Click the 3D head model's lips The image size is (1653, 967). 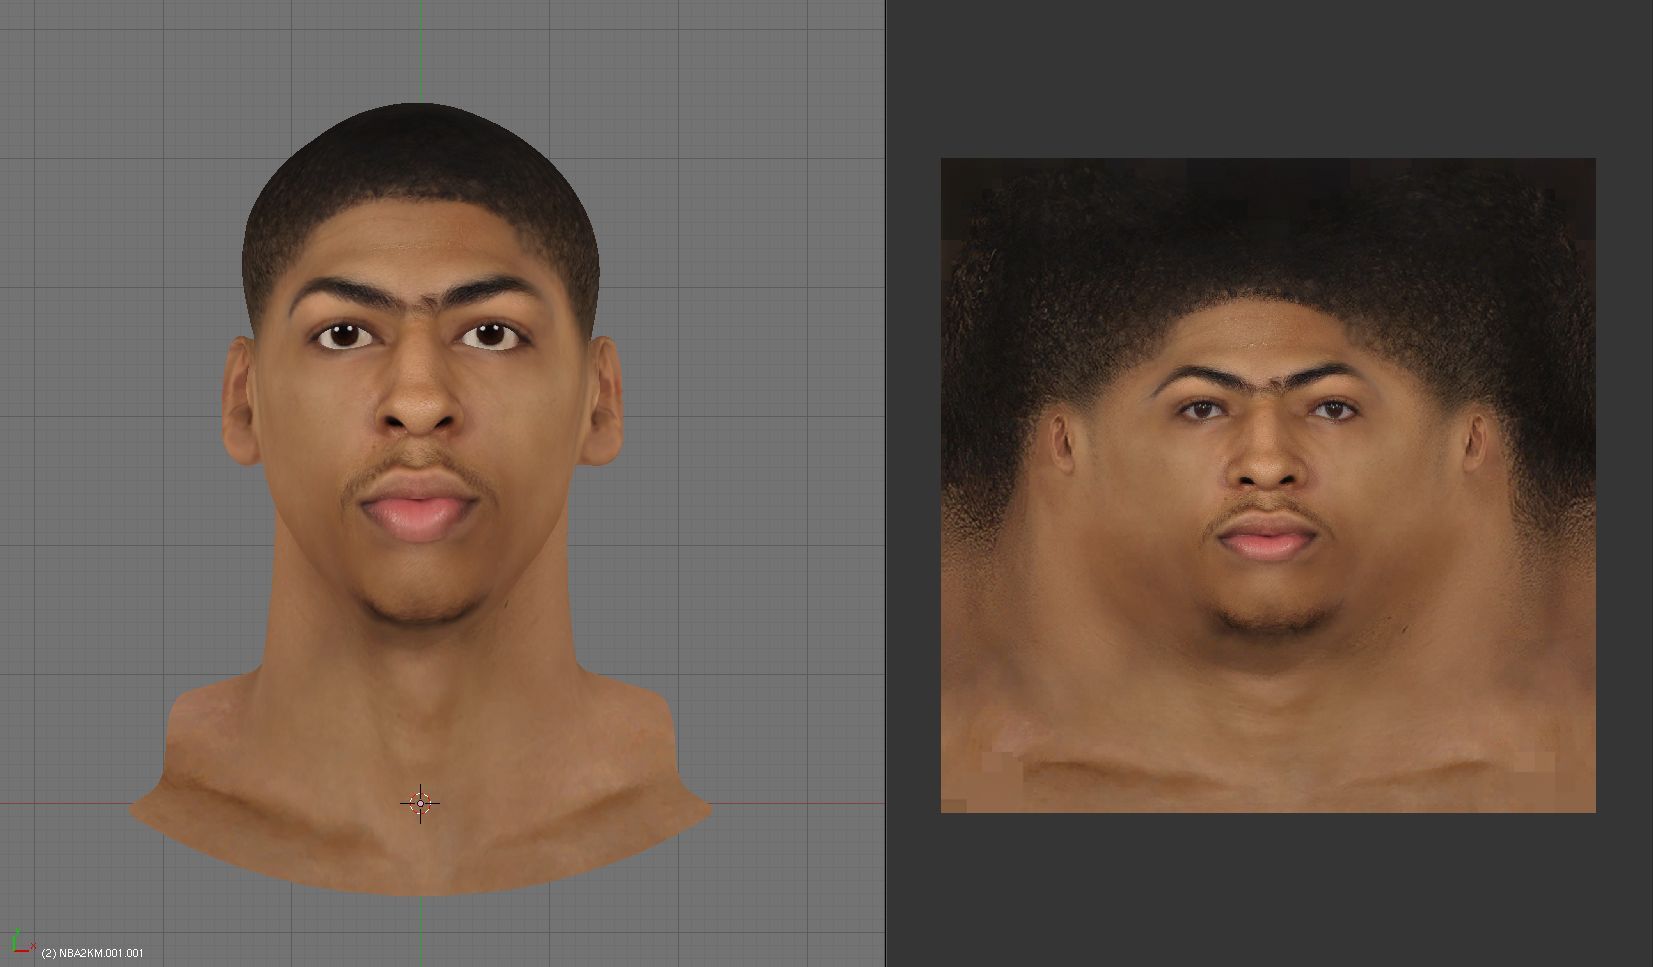point(419,510)
